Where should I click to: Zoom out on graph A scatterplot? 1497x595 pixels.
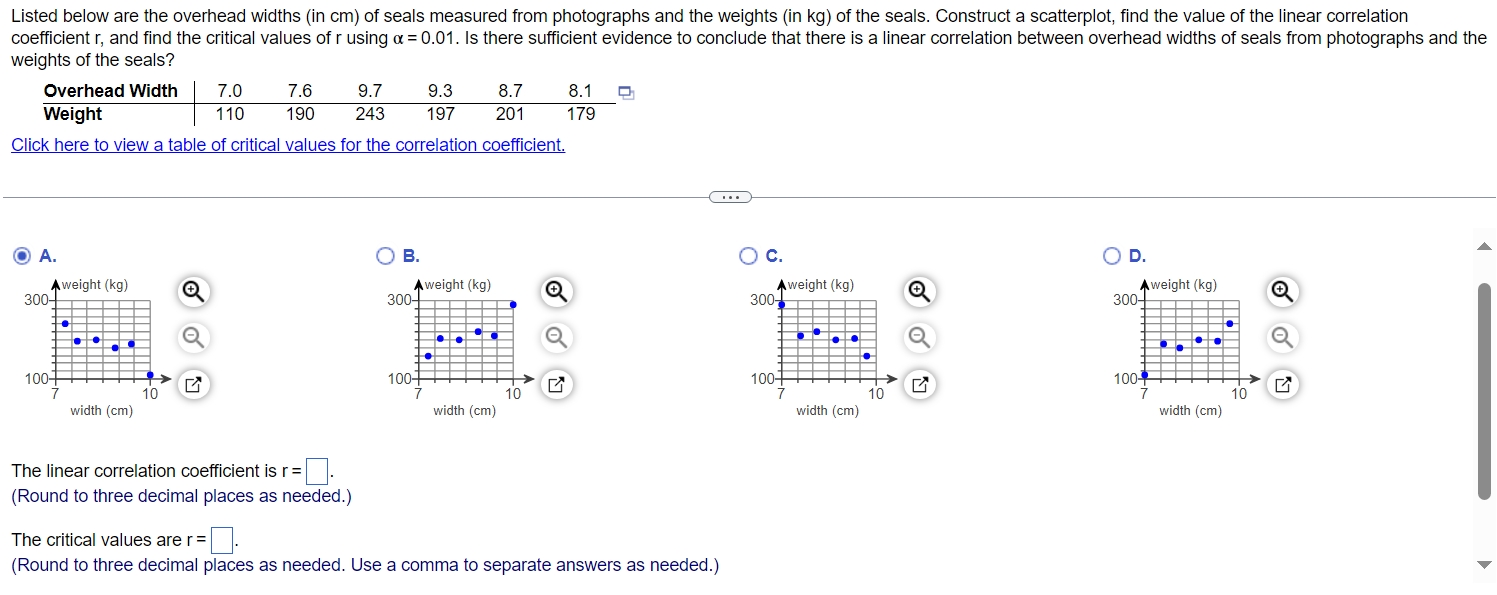click(193, 338)
